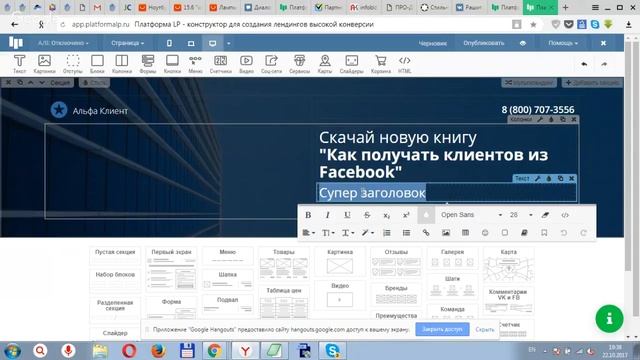Insert an image into text
This screenshot has height=360, width=640.
446,233
